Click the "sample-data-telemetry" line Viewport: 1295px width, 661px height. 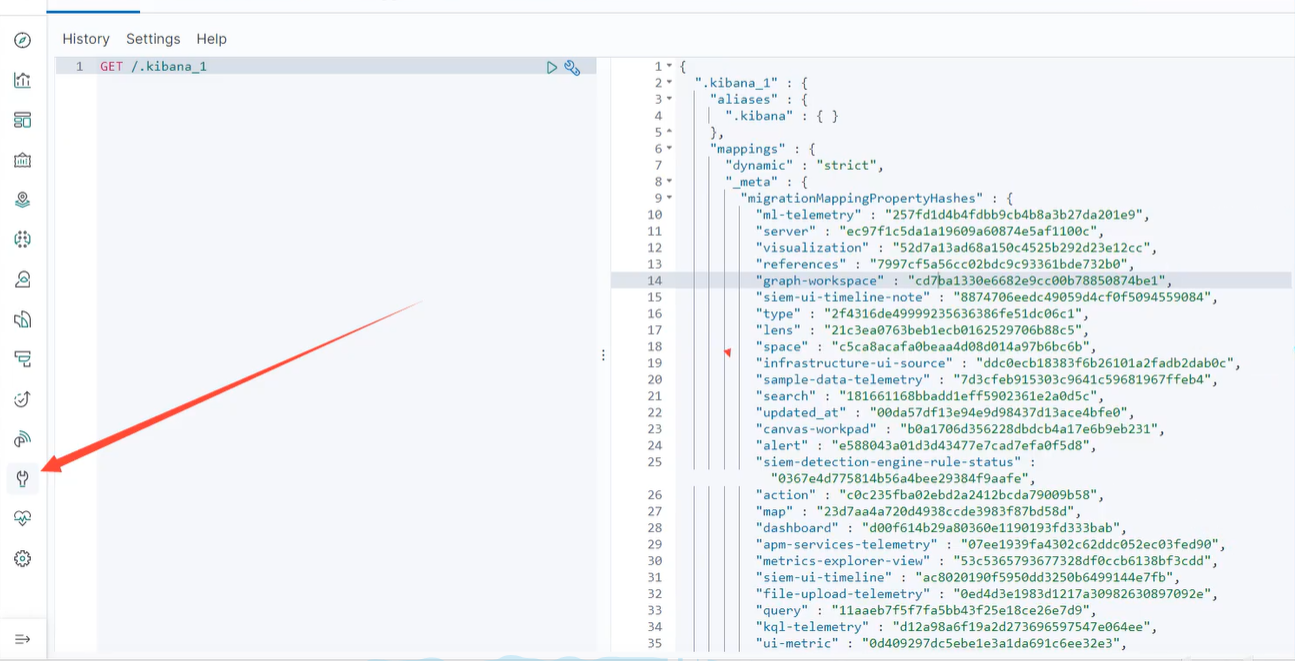click(985, 380)
